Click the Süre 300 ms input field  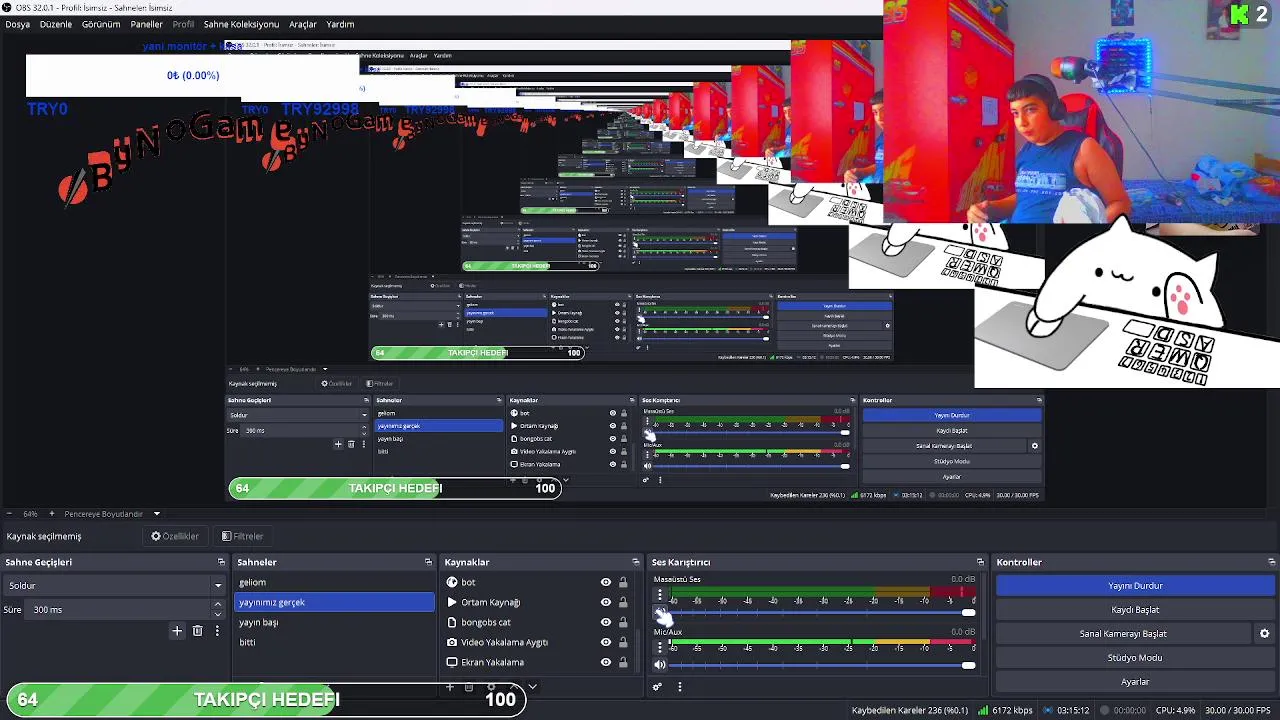[118, 609]
